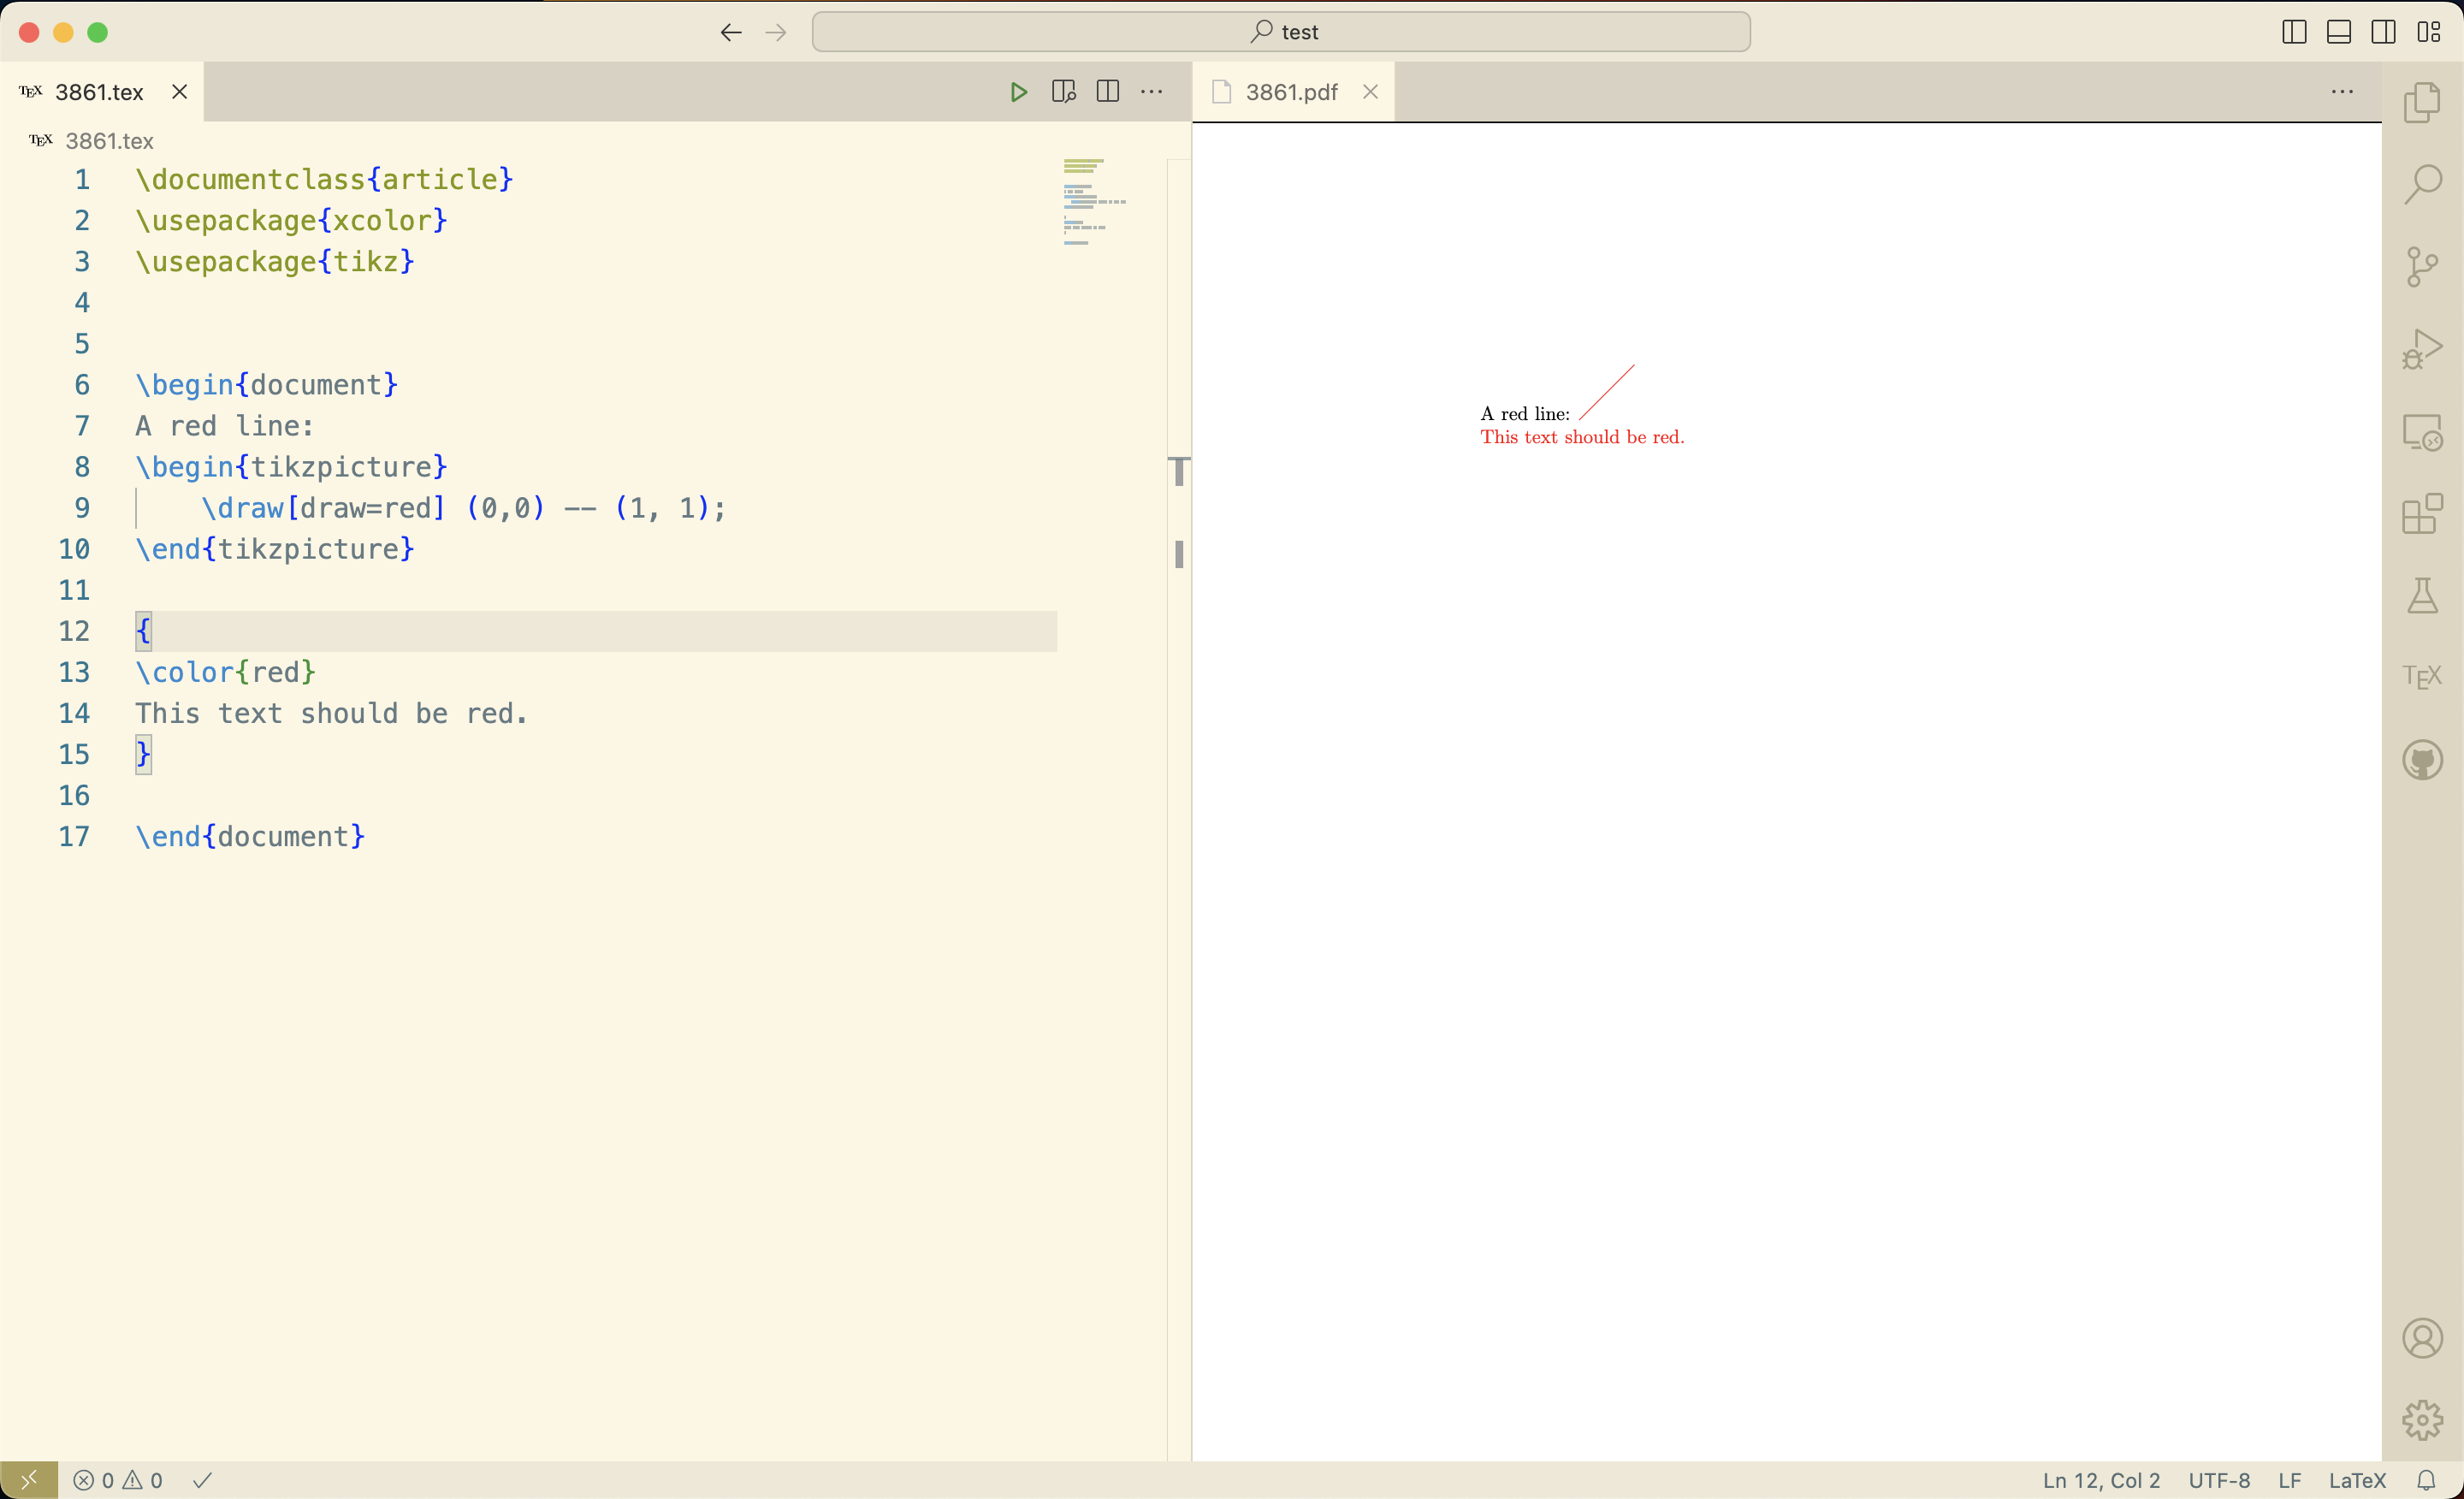Open the Customize Layout options

(x=2428, y=31)
